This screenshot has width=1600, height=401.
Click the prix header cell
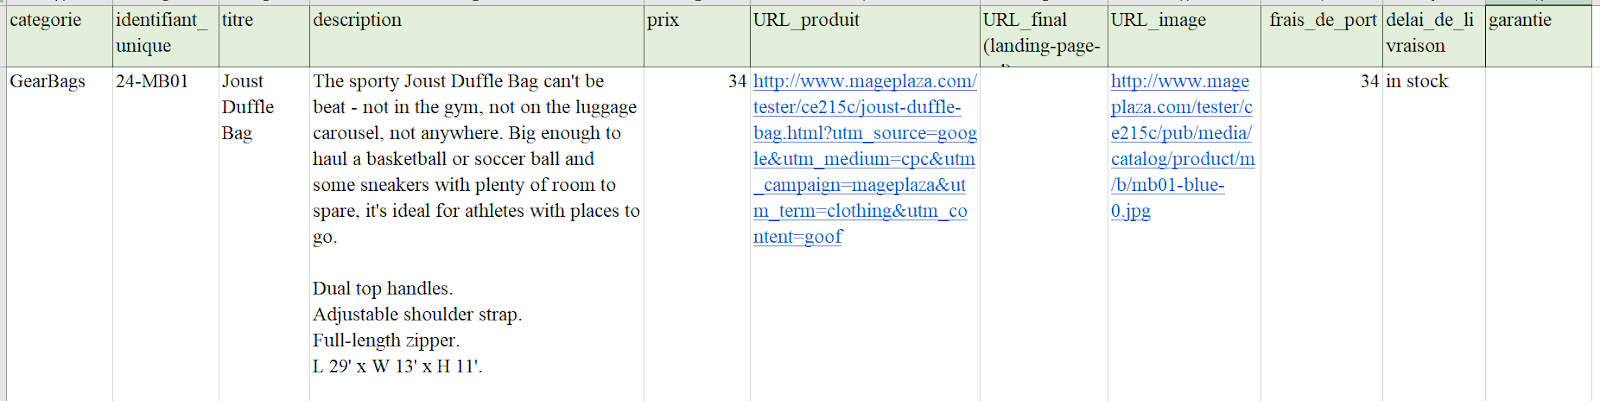[x=697, y=36]
